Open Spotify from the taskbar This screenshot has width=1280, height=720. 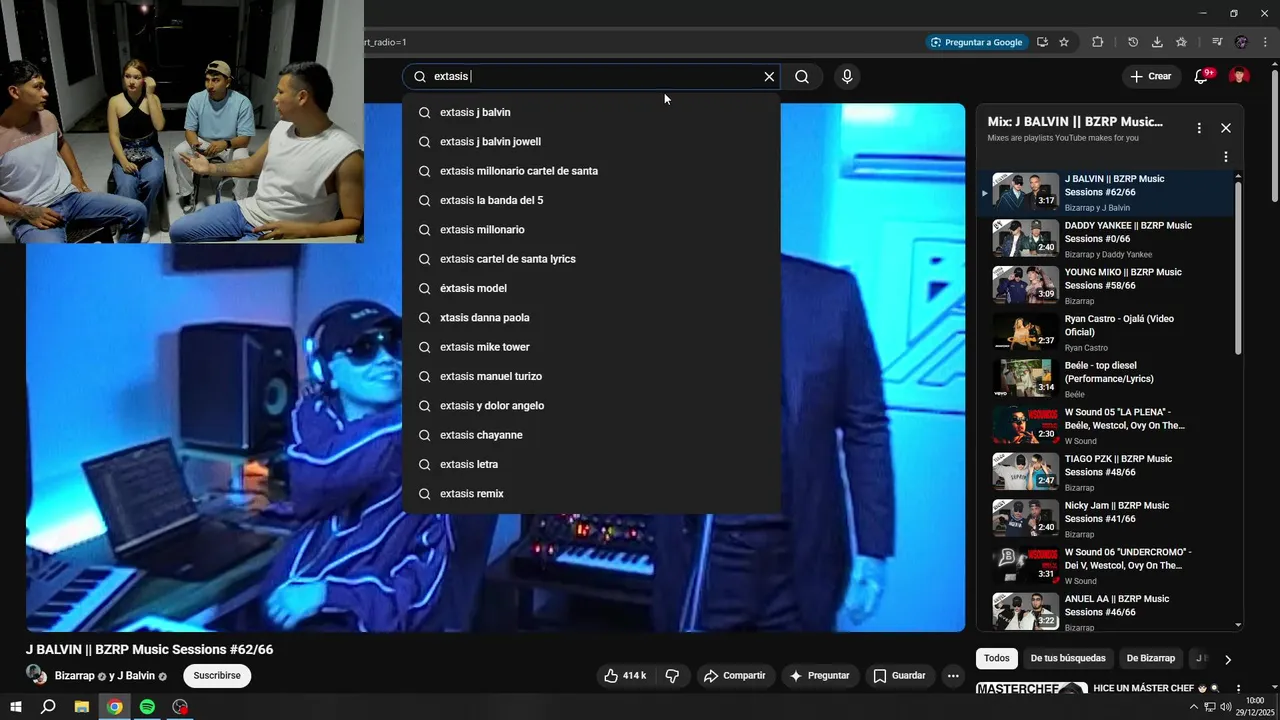click(x=147, y=707)
